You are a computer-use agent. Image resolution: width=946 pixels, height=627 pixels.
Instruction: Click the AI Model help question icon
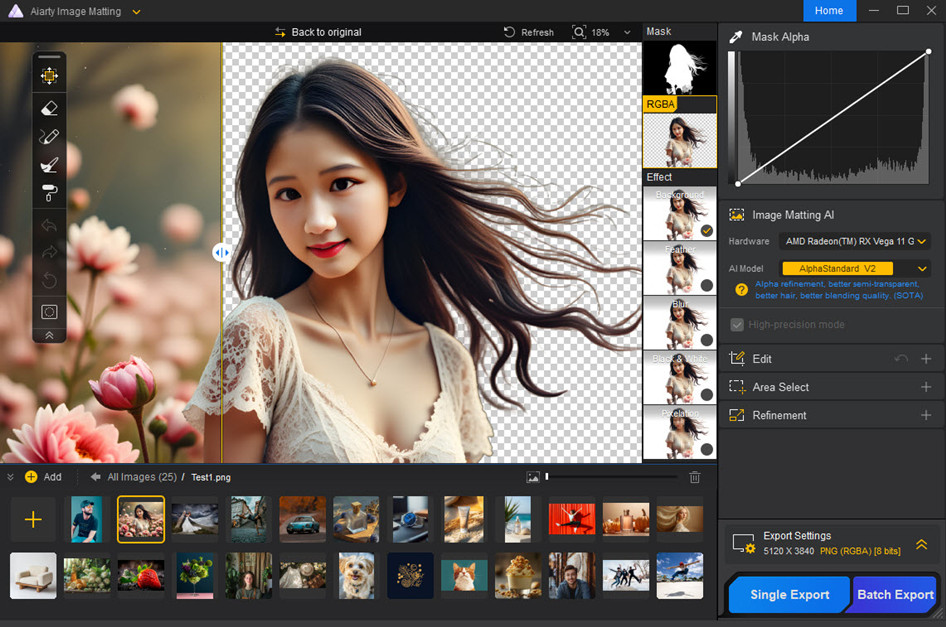(741, 290)
